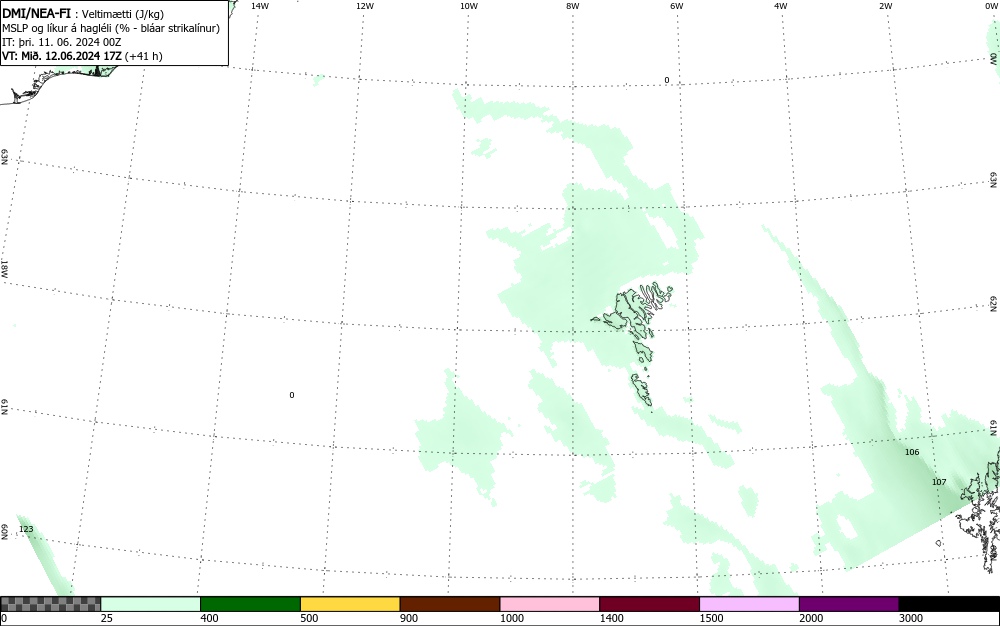The width and height of the screenshot is (1000, 626).
Task: Click the dark green 400-500 legend swatch
Action: point(250,604)
